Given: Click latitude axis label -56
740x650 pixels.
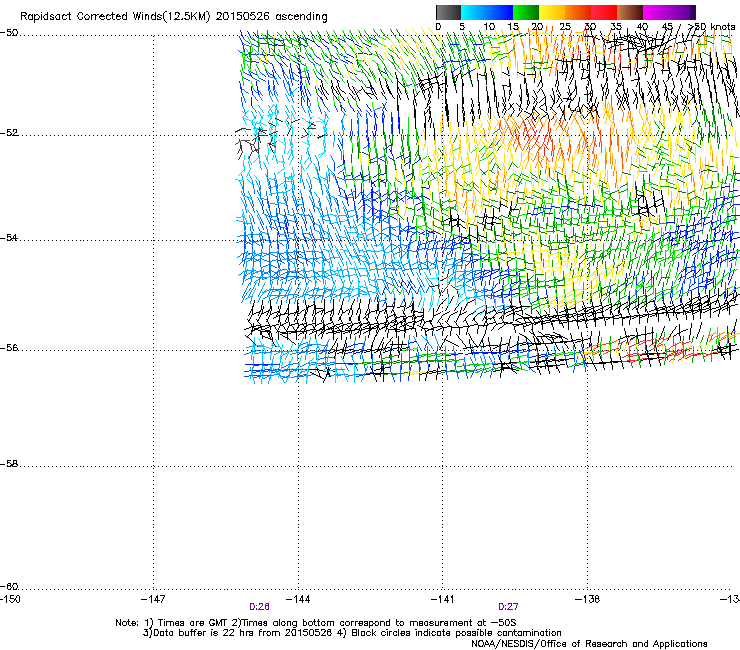Looking at the screenshot, I should pyautogui.click(x=9, y=348).
